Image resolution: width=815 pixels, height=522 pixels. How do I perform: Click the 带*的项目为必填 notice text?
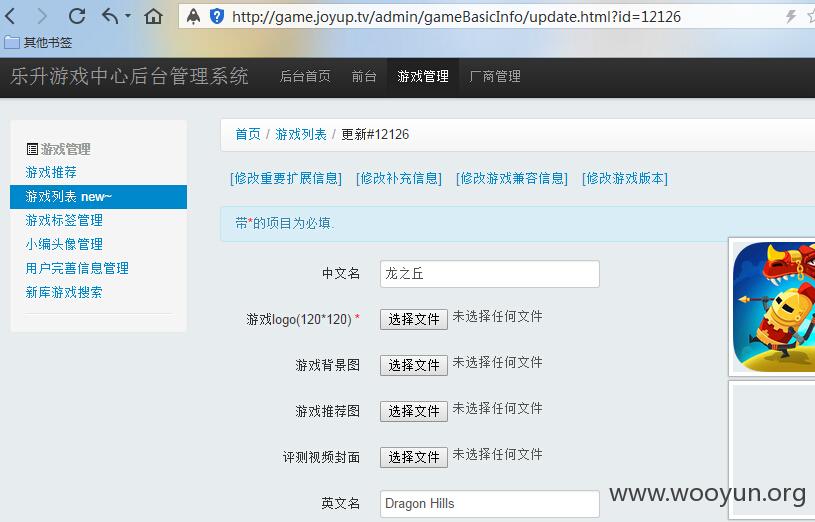coord(284,223)
